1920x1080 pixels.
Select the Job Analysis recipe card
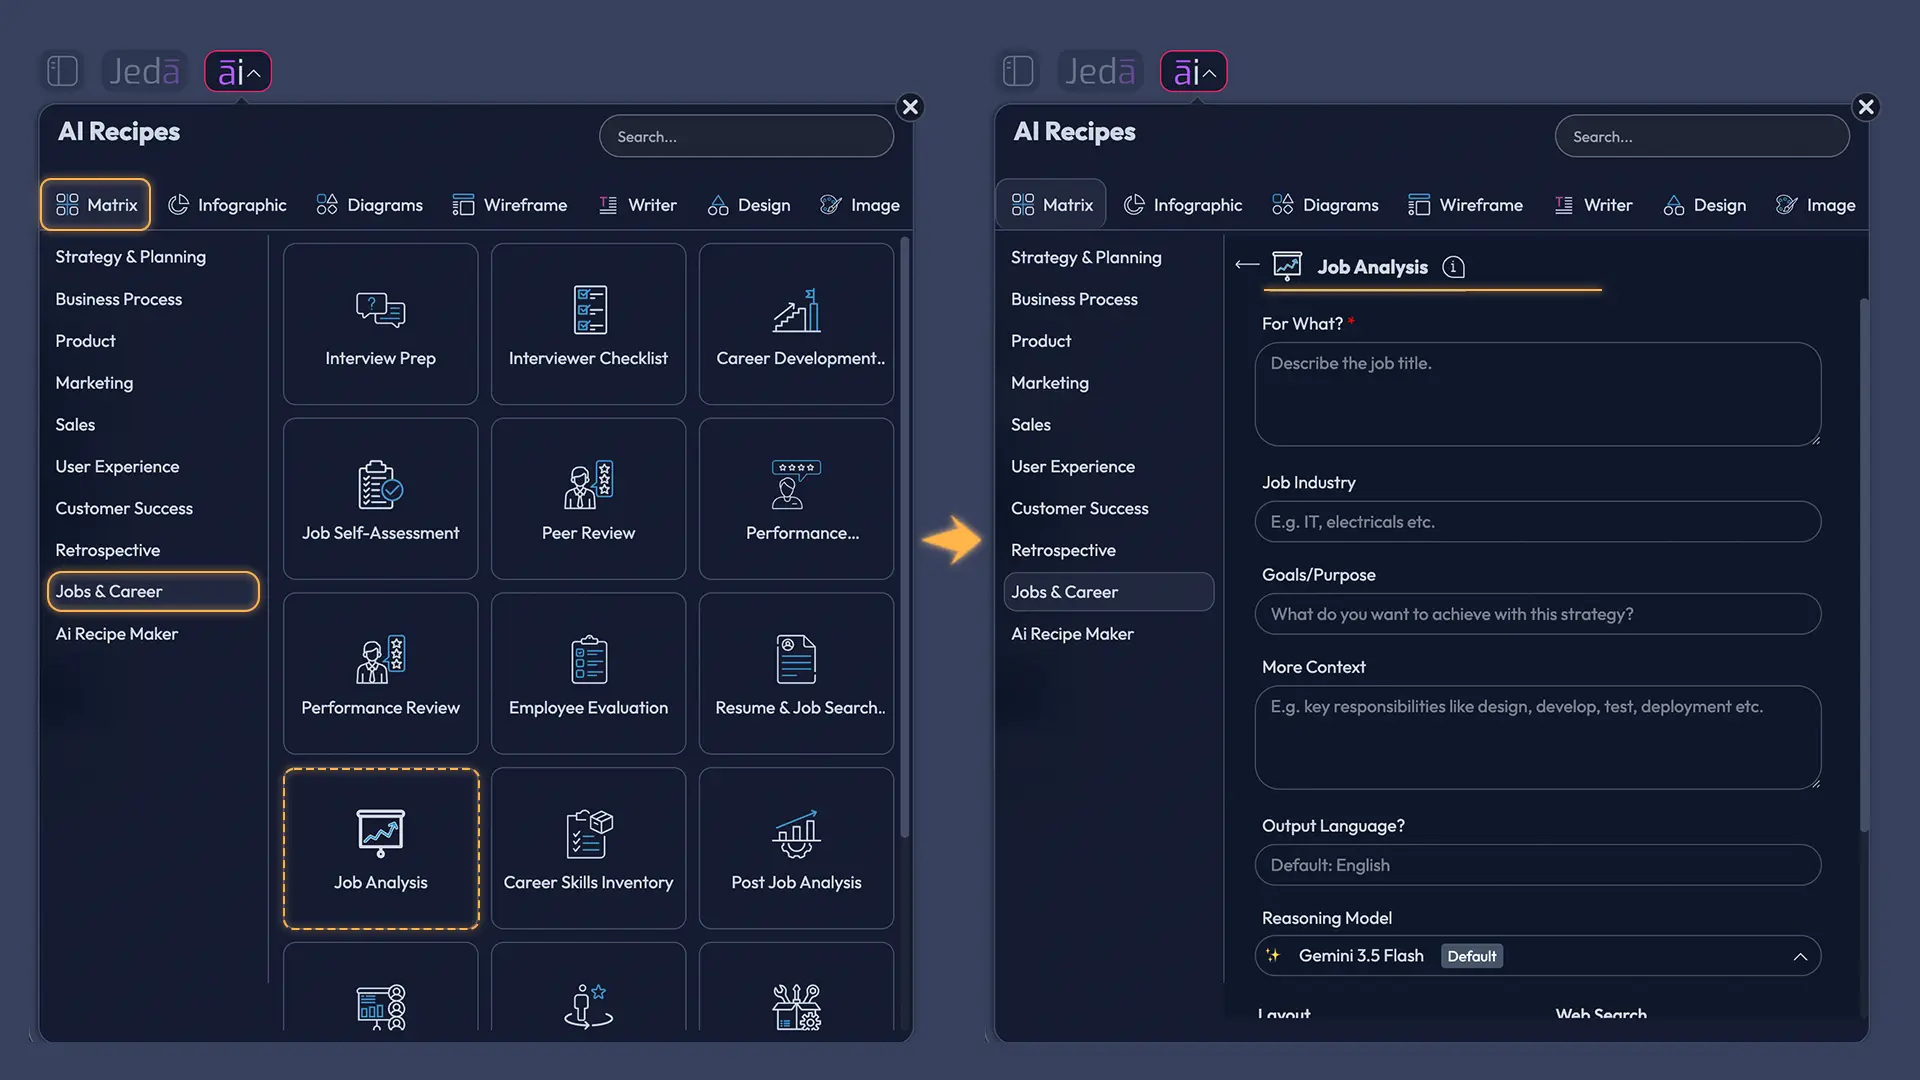coord(380,849)
